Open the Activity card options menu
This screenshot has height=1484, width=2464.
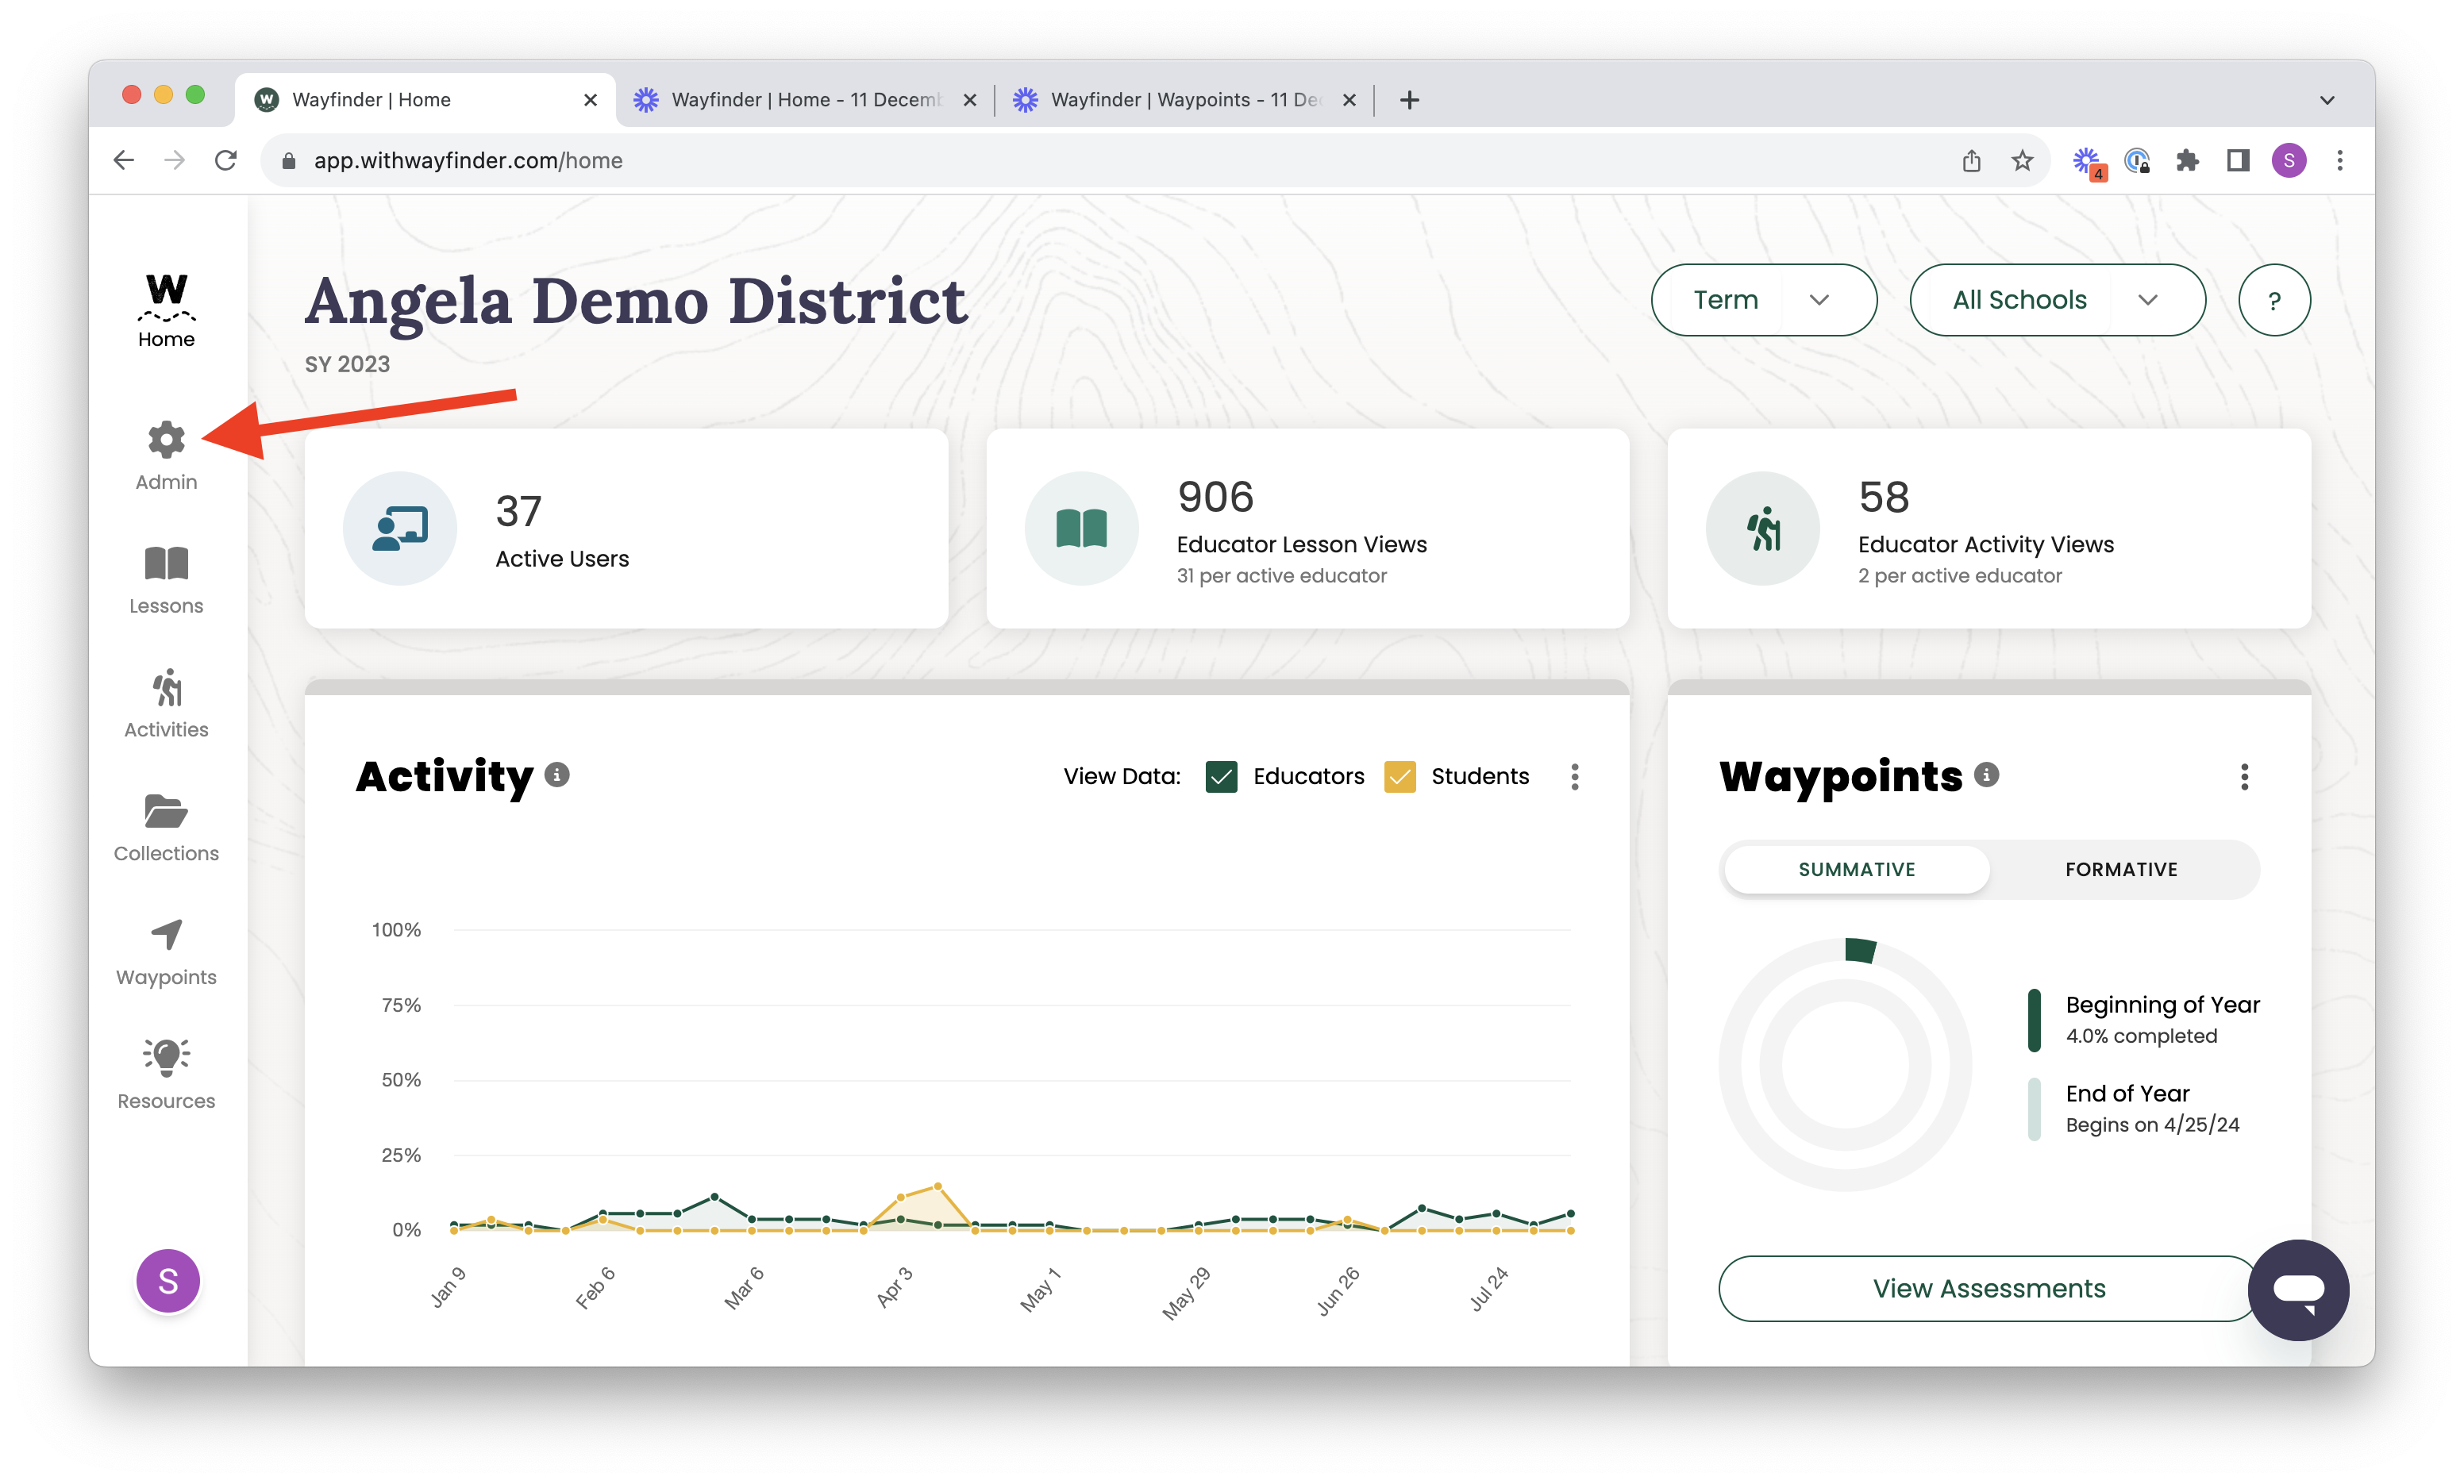click(x=1575, y=777)
